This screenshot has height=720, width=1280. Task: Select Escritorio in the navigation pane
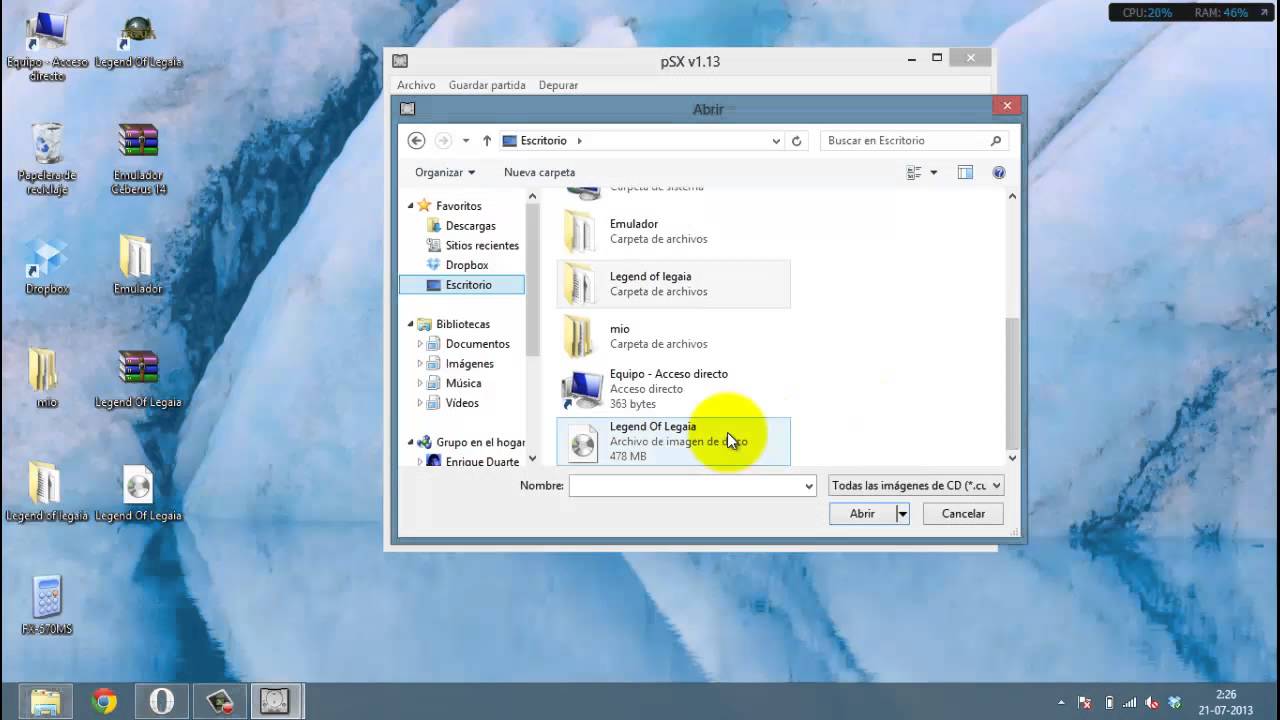click(x=462, y=285)
